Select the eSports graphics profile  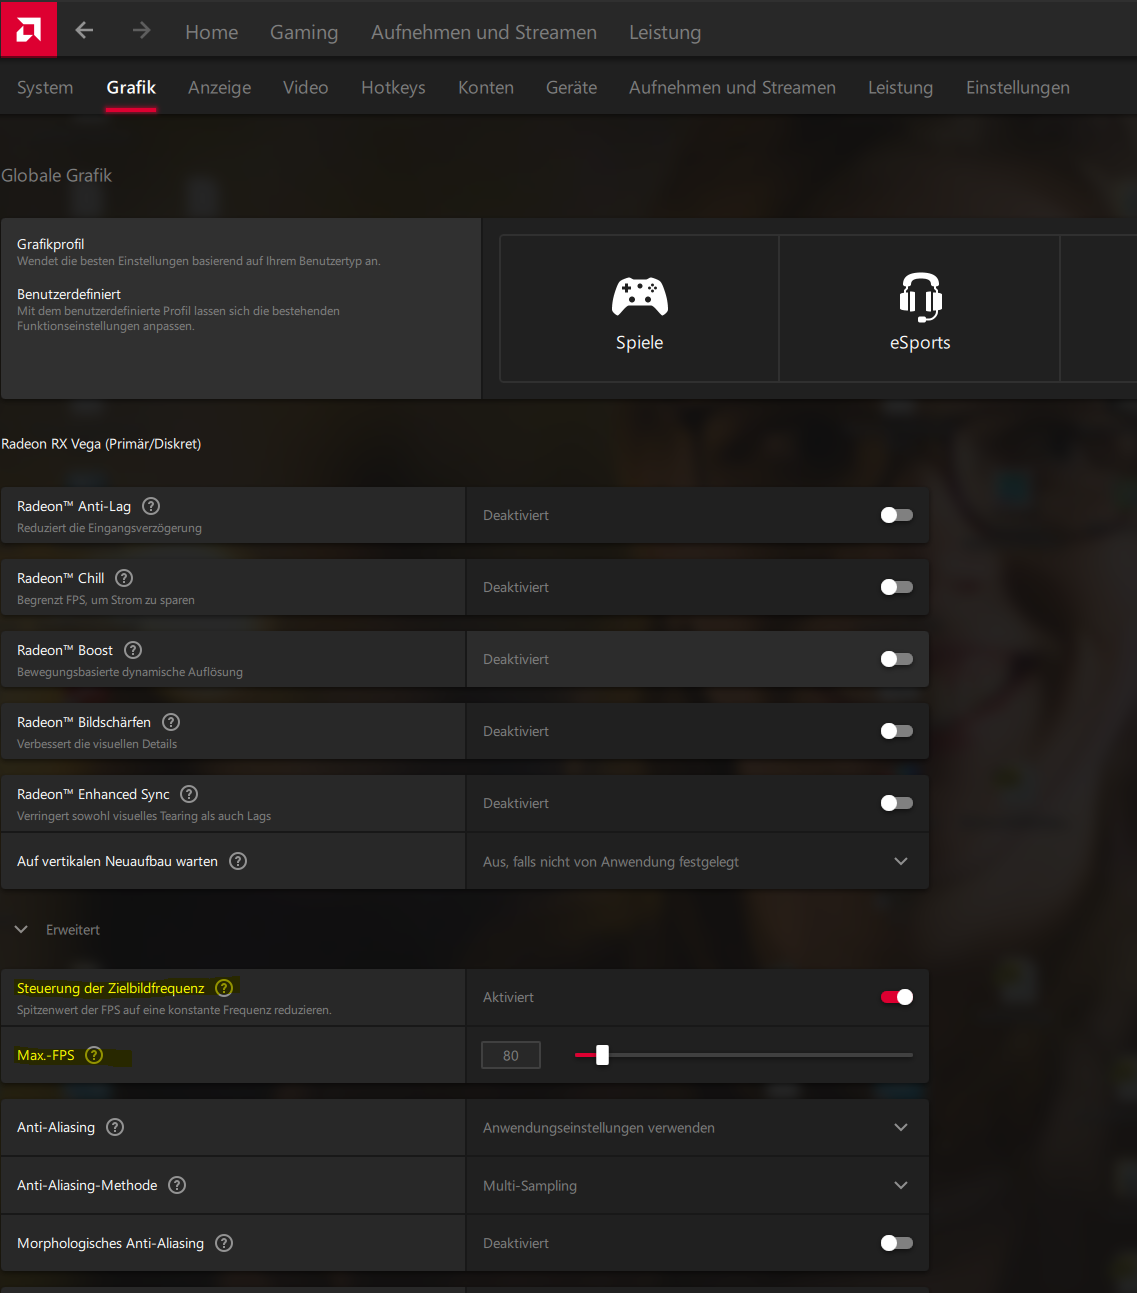tap(919, 308)
